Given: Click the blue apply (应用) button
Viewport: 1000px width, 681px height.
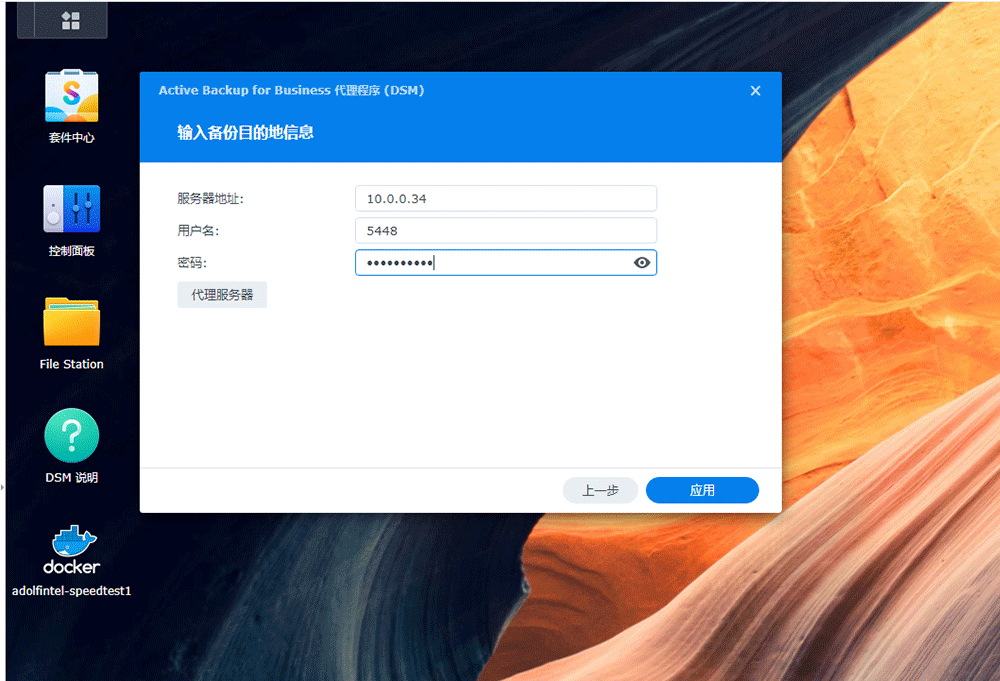Looking at the screenshot, I should pos(702,490).
